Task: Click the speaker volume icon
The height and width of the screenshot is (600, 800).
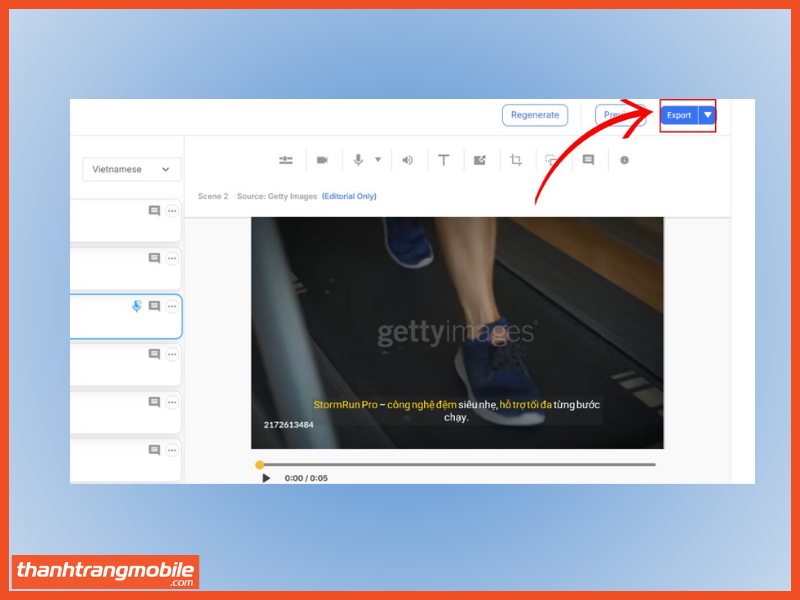Action: click(x=407, y=160)
